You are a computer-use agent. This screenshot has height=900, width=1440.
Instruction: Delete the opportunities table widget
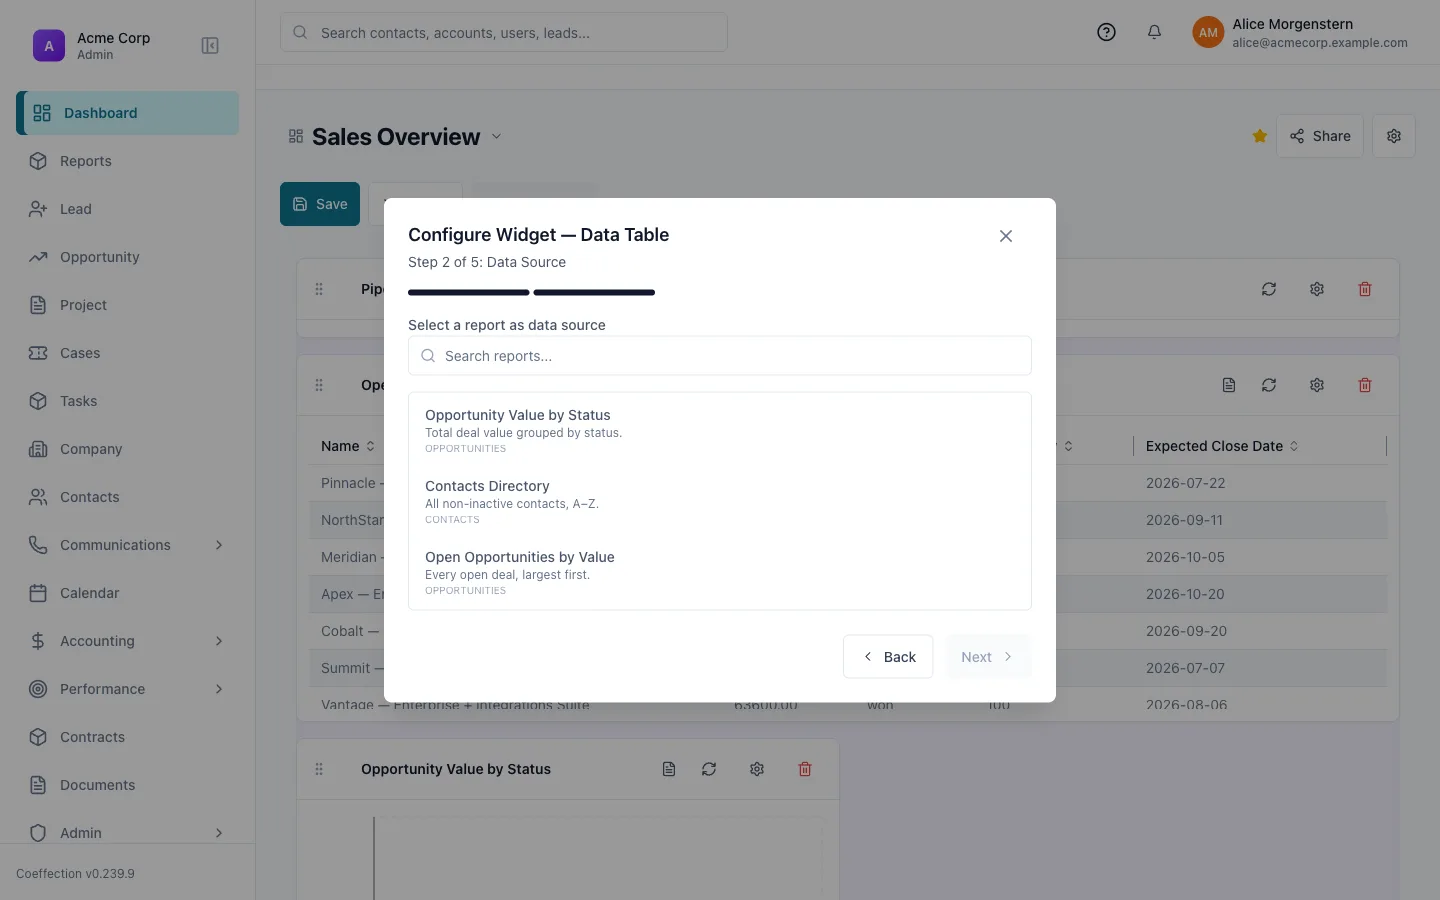[1365, 385]
